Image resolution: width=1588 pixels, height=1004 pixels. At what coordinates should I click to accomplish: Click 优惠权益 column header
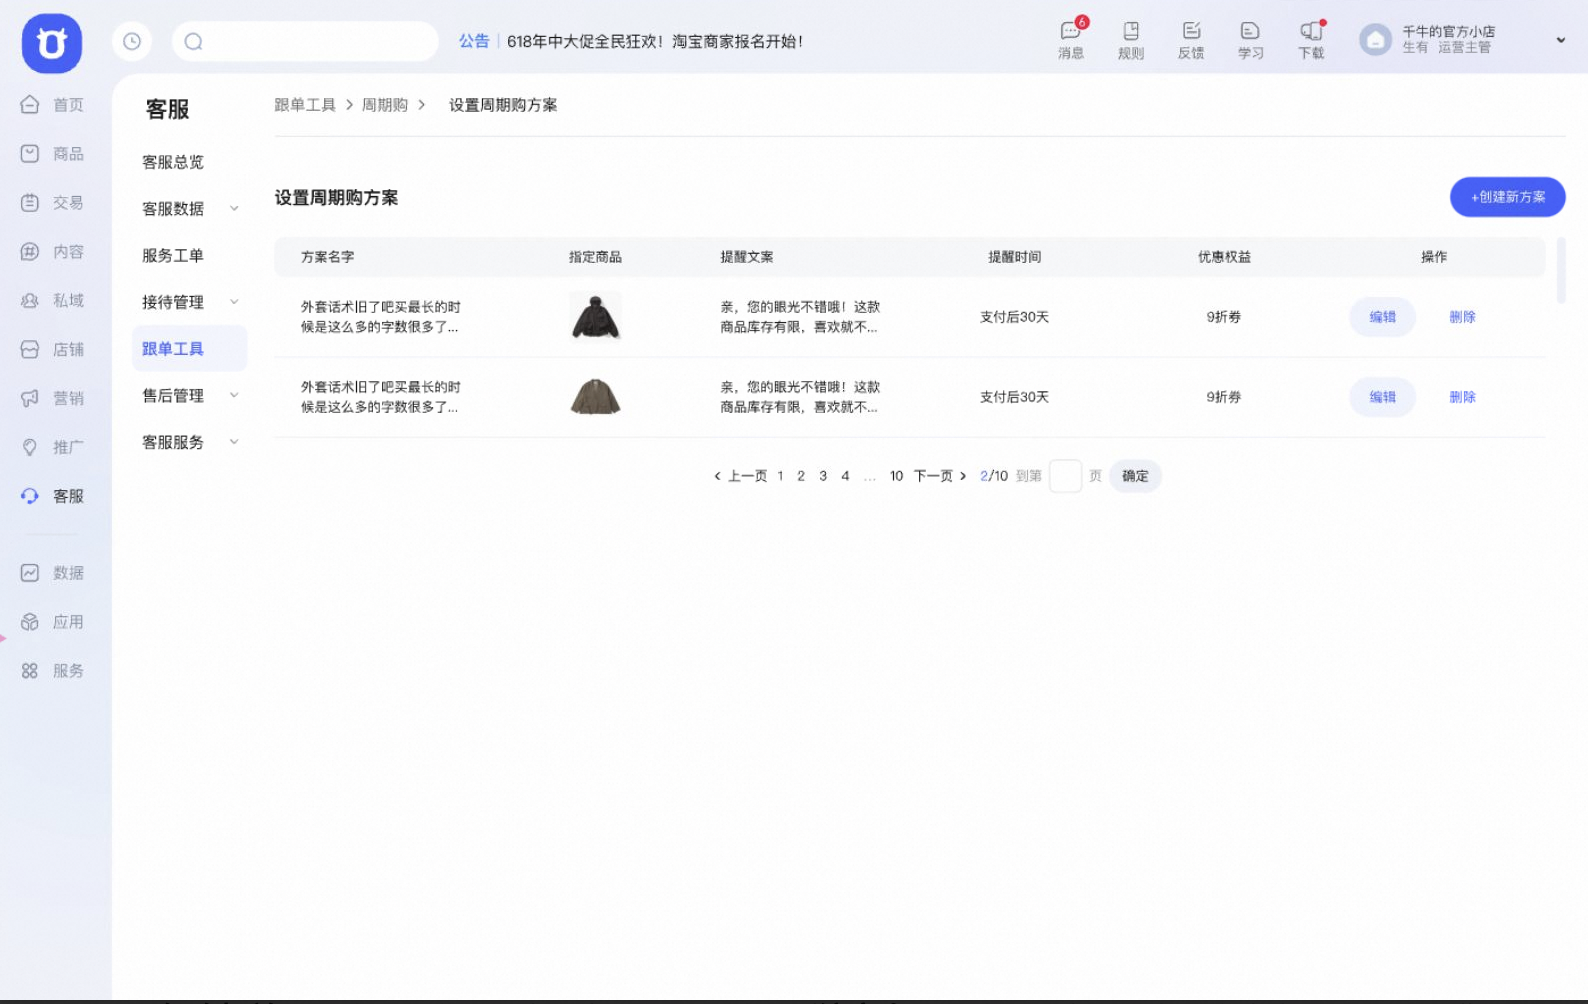pos(1224,257)
